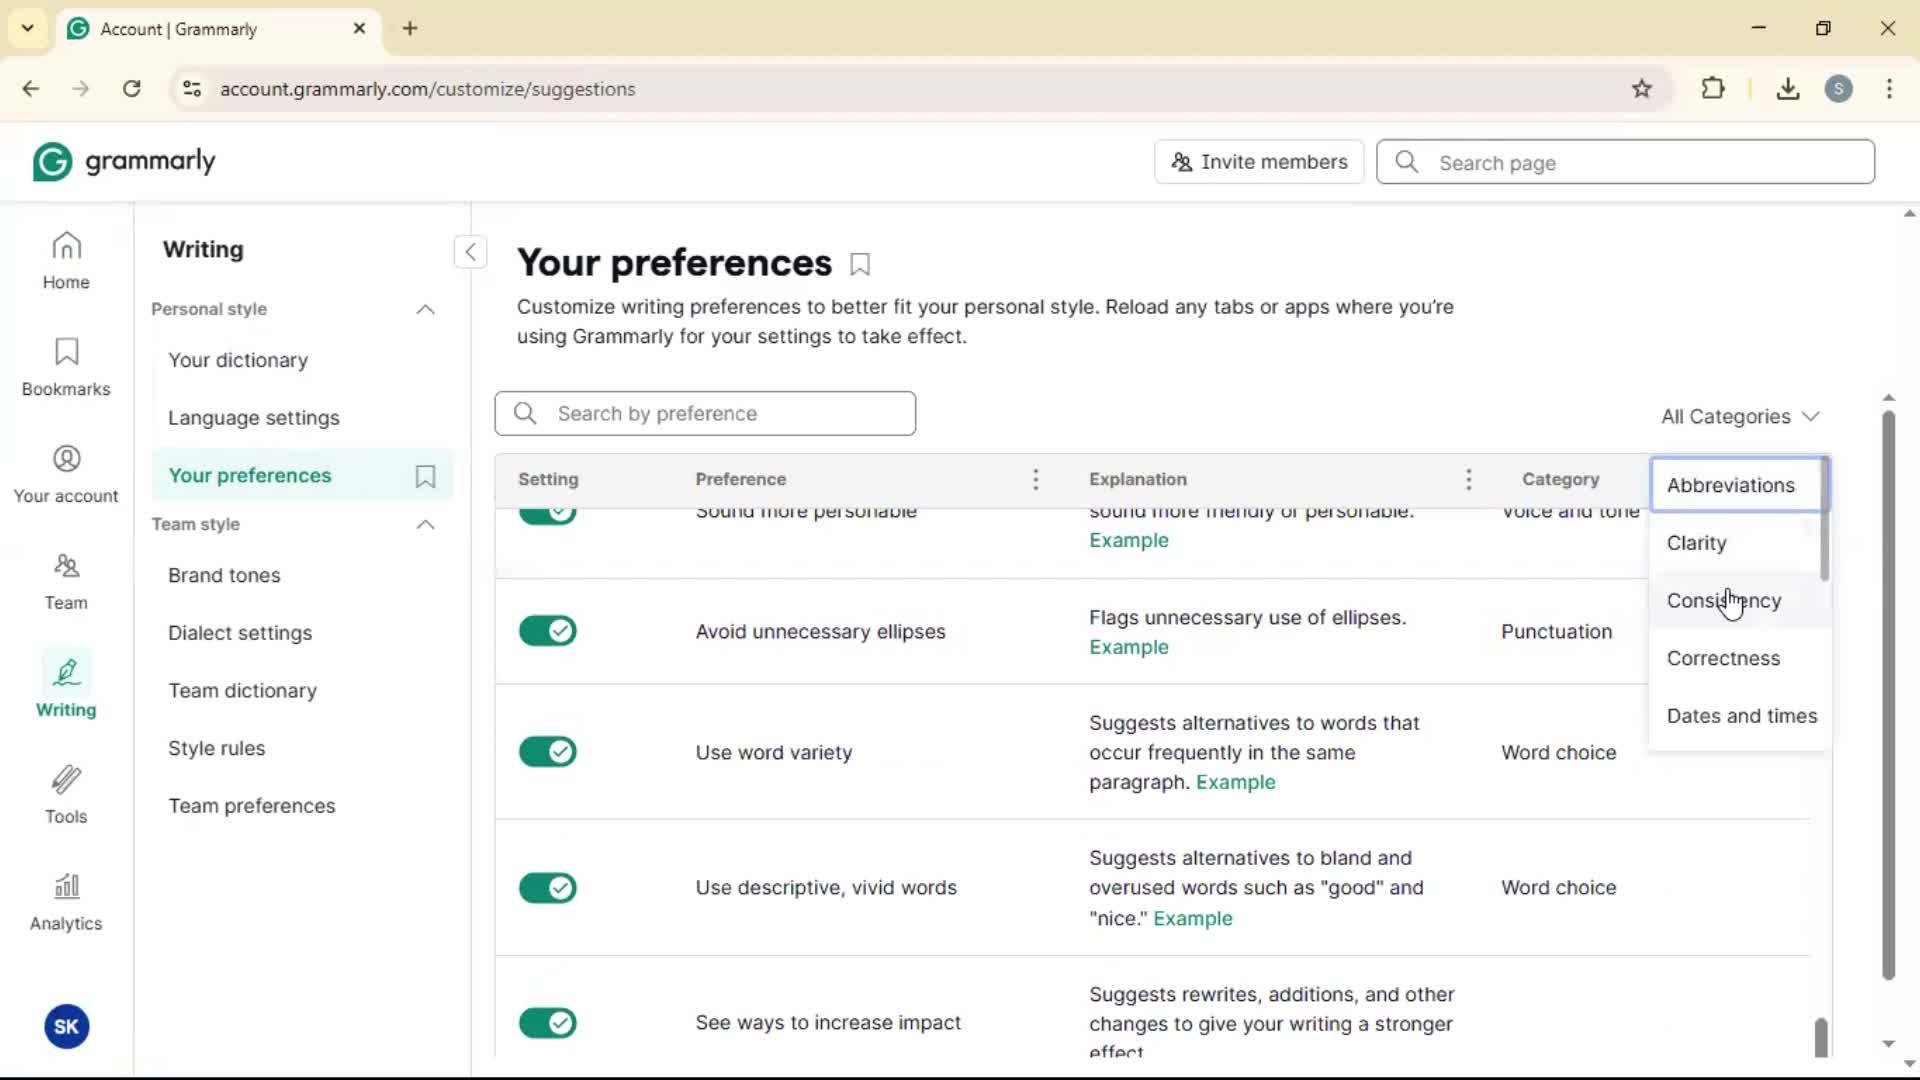The height and width of the screenshot is (1080, 1920).
Task: Open the Team sidebar icon
Action: point(66,581)
